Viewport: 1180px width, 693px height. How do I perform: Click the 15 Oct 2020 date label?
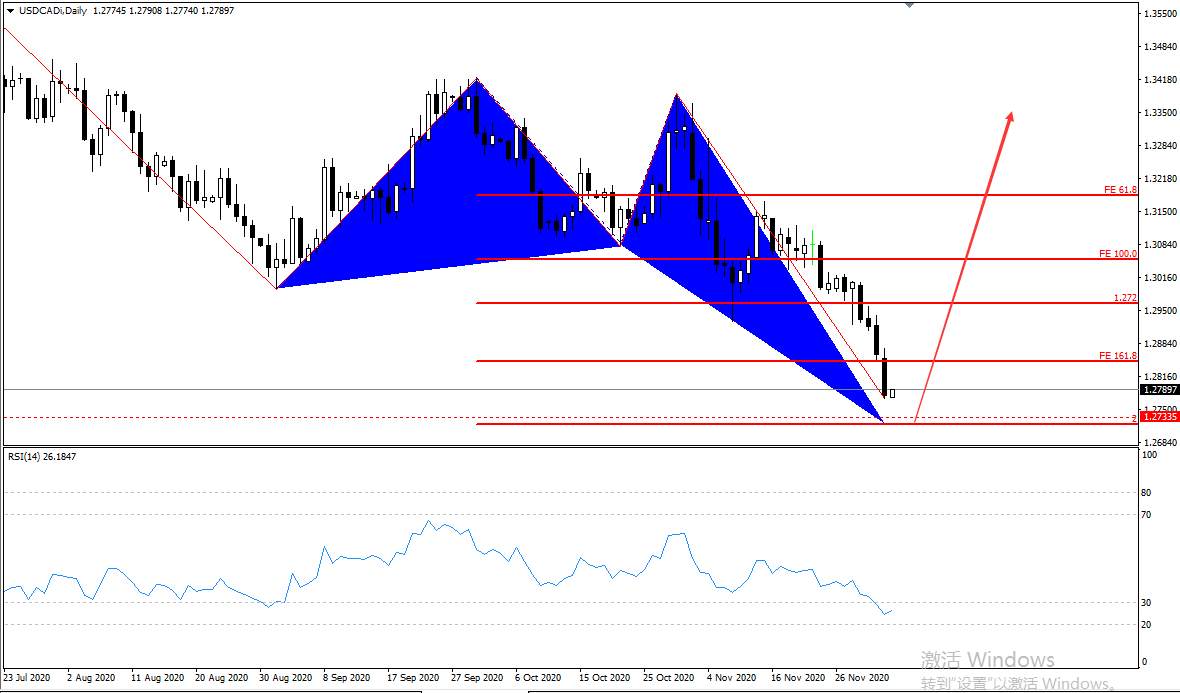click(x=605, y=678)
